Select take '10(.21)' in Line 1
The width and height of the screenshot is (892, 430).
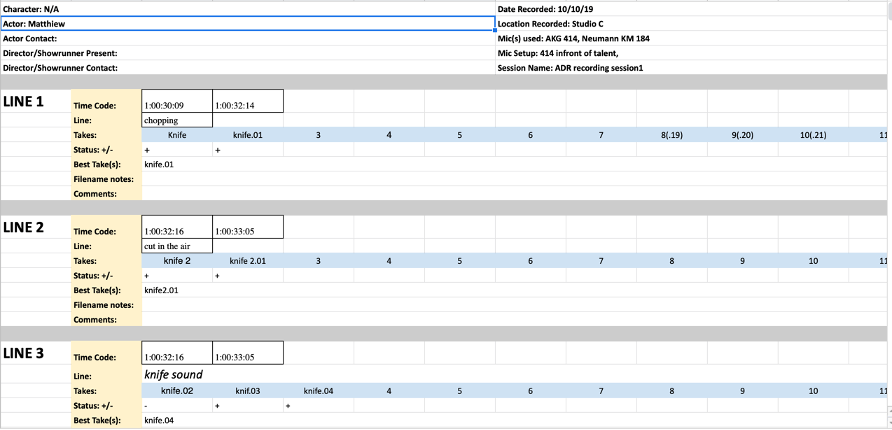pos(813,135)
